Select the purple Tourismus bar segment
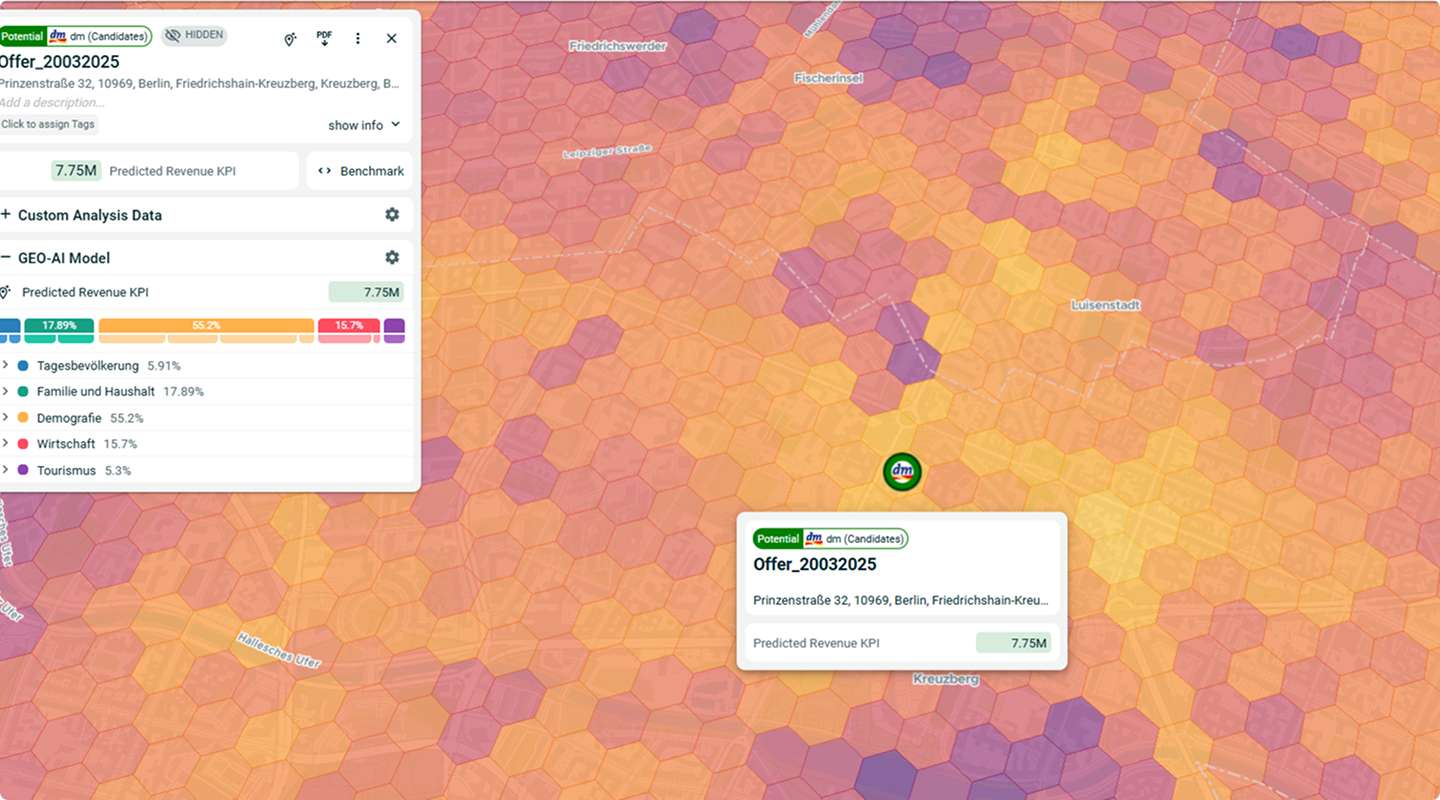This screenshot has height=800, width=1440. [394, 326]
